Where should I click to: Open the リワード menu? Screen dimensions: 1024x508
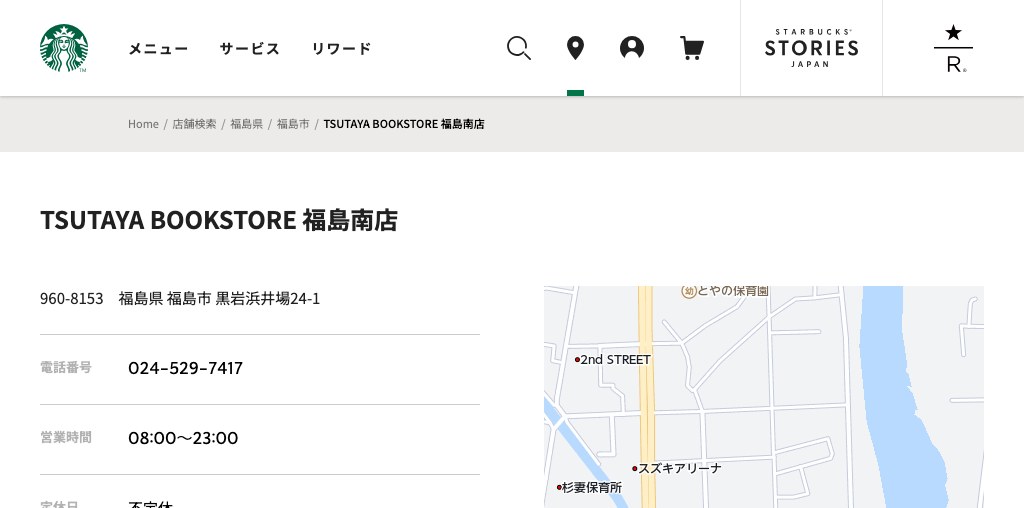pos(341,48)
